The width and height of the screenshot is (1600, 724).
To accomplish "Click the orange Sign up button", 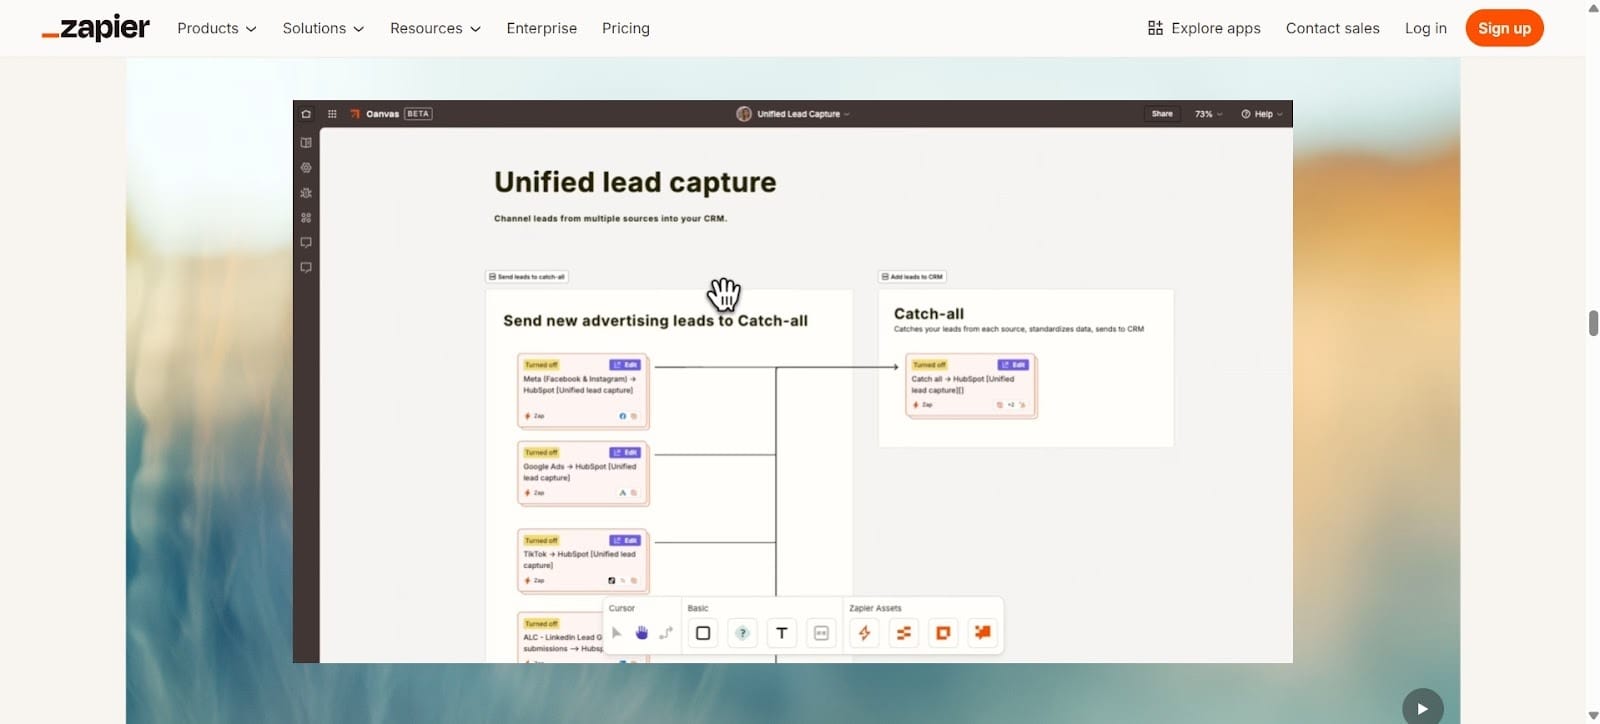I will [1504, 28].
